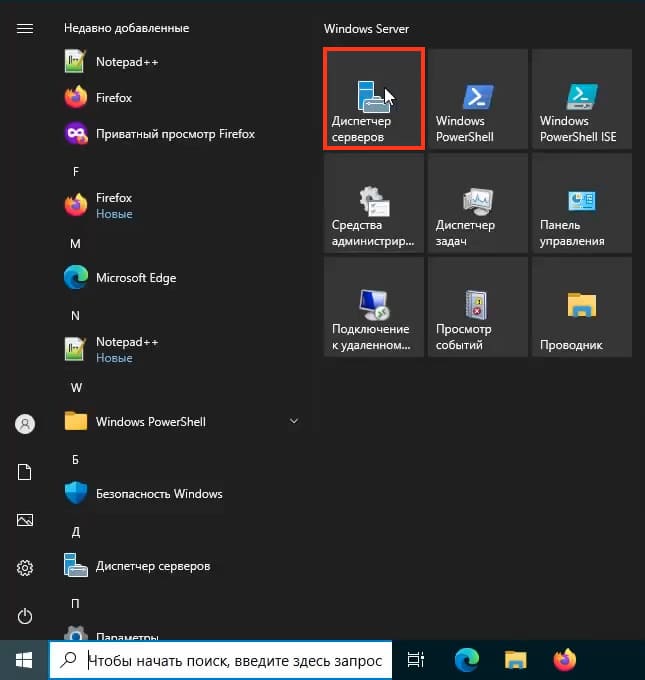Open Firefox marked Новые under F
645x680 pixels.
pyautogui.click(x=182, y=205)
